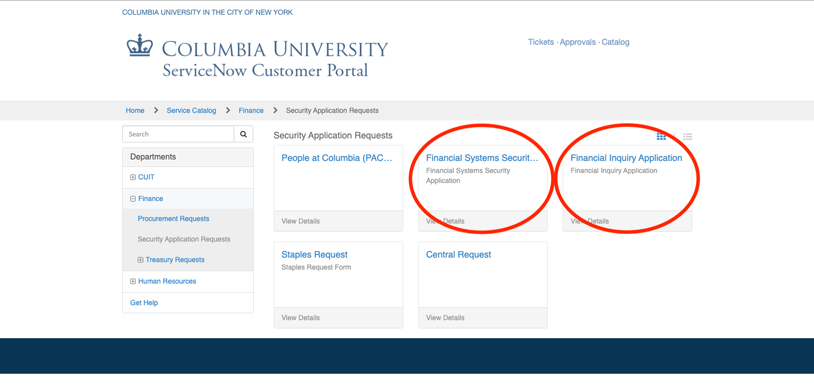Open People at Columbia (PAC) card title
This screenshot has height=385, width=814.
coord(337,158)
